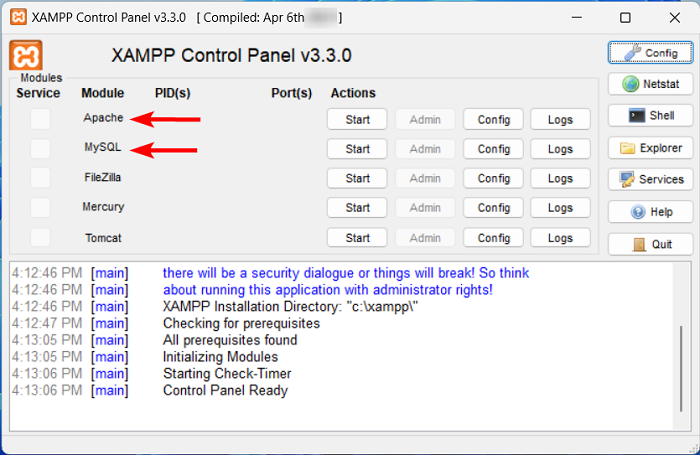Click the FileZilla Admin button
The image size is (700, 455).
(425, 178)
